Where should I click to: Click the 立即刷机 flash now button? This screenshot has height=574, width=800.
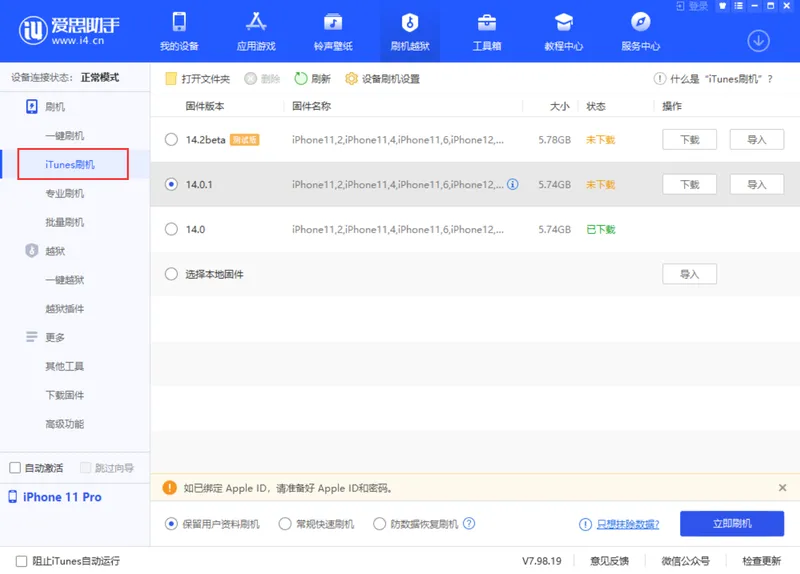(732, 523)
